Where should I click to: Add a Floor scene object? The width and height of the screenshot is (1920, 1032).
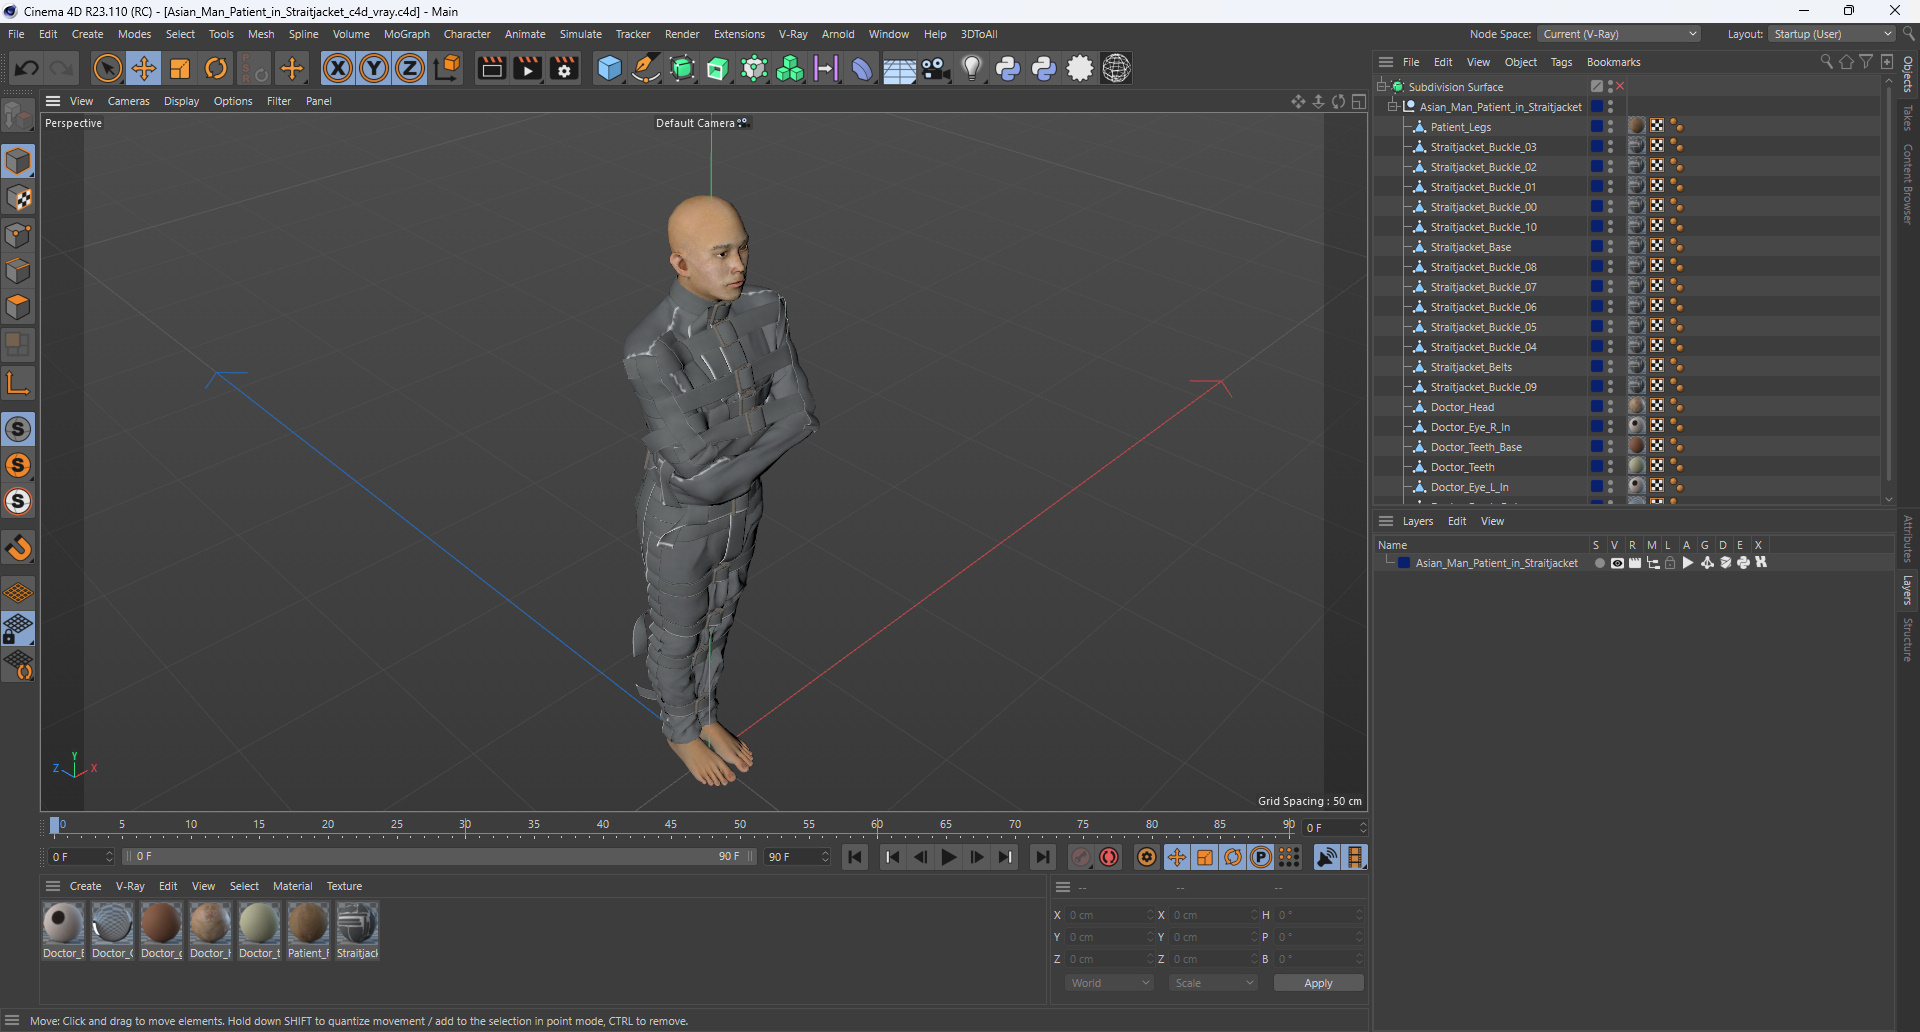pyautogui.click(x=899, y=68)
